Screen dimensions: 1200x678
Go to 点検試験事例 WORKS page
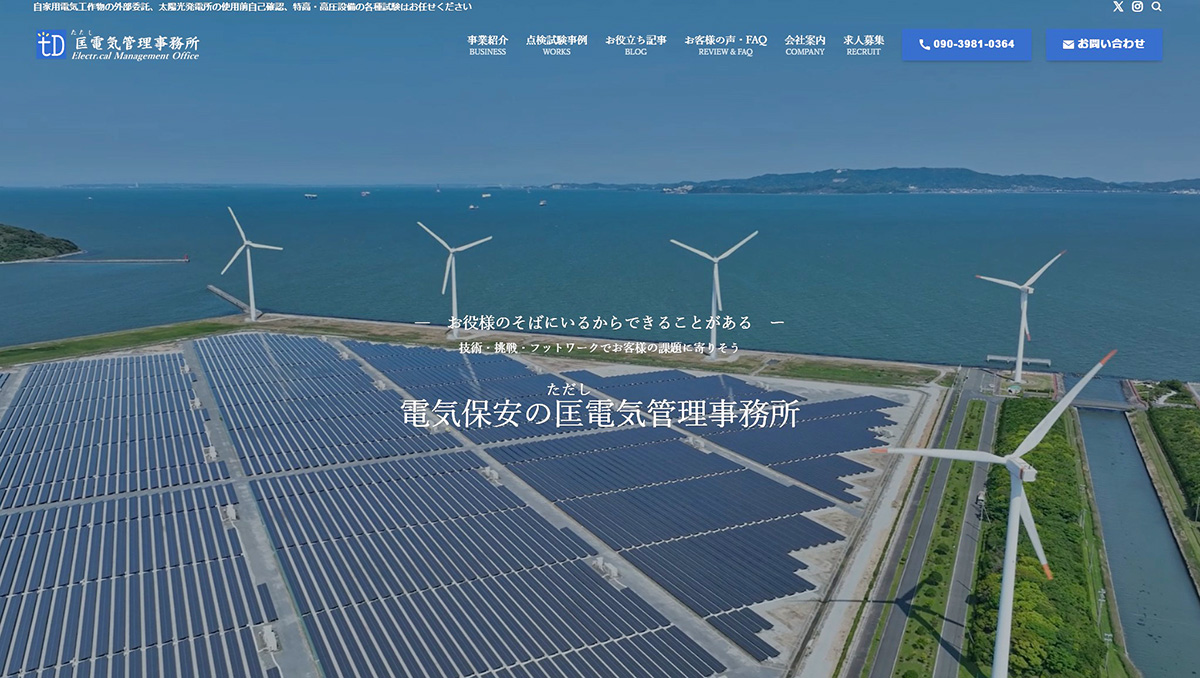(556, 45)
